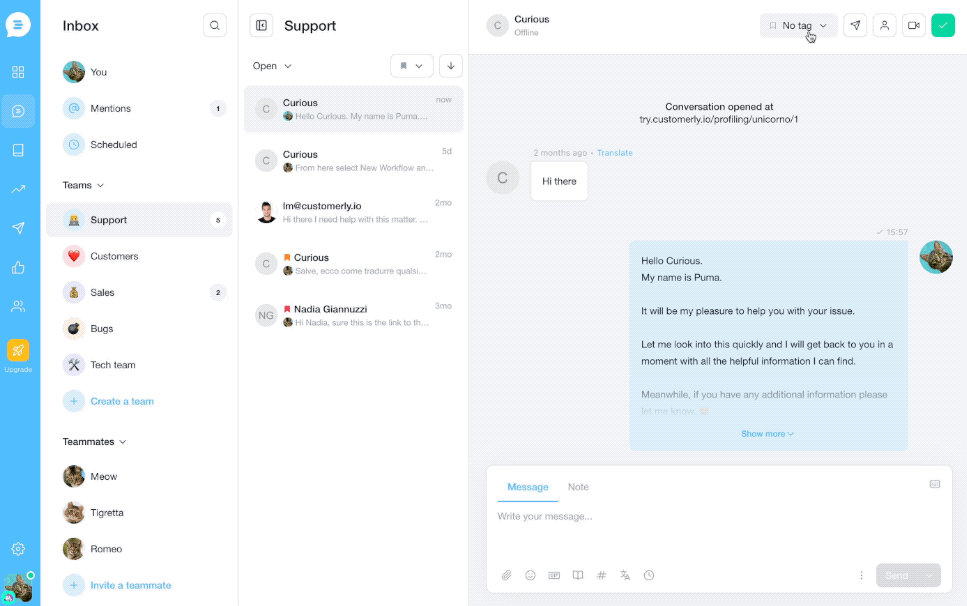The image size is (967, 606).
Task: Collapse the Teammates section
Action: [94, 441]
